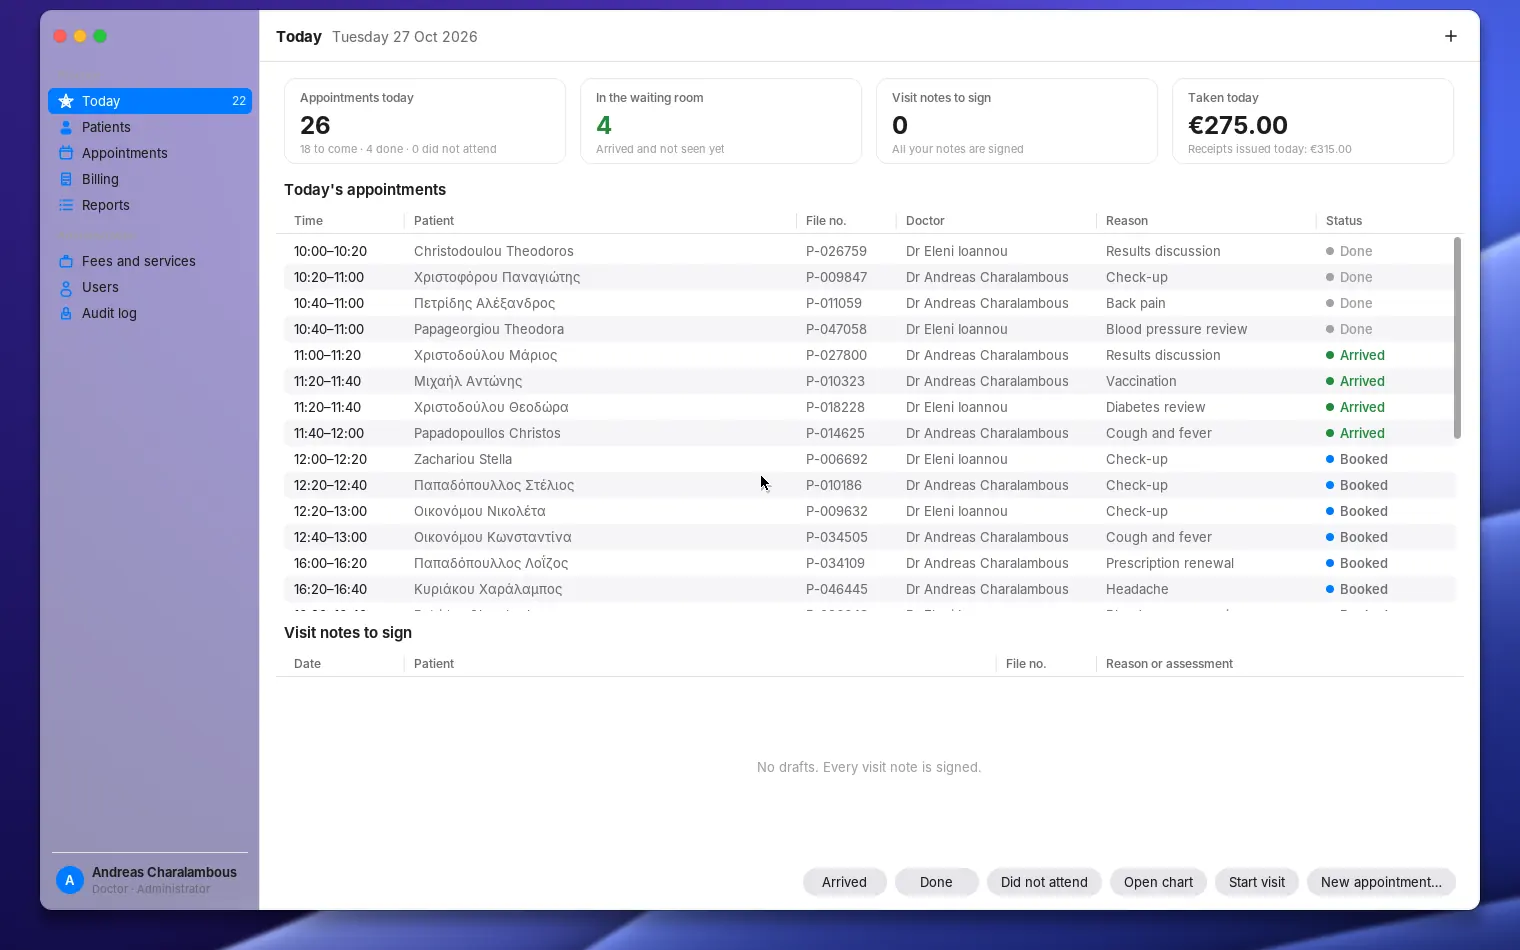Viewport: 1520px width, 950px height.
Task: Click the Done button
Action: pyautogui.click(x=936, y=882)
